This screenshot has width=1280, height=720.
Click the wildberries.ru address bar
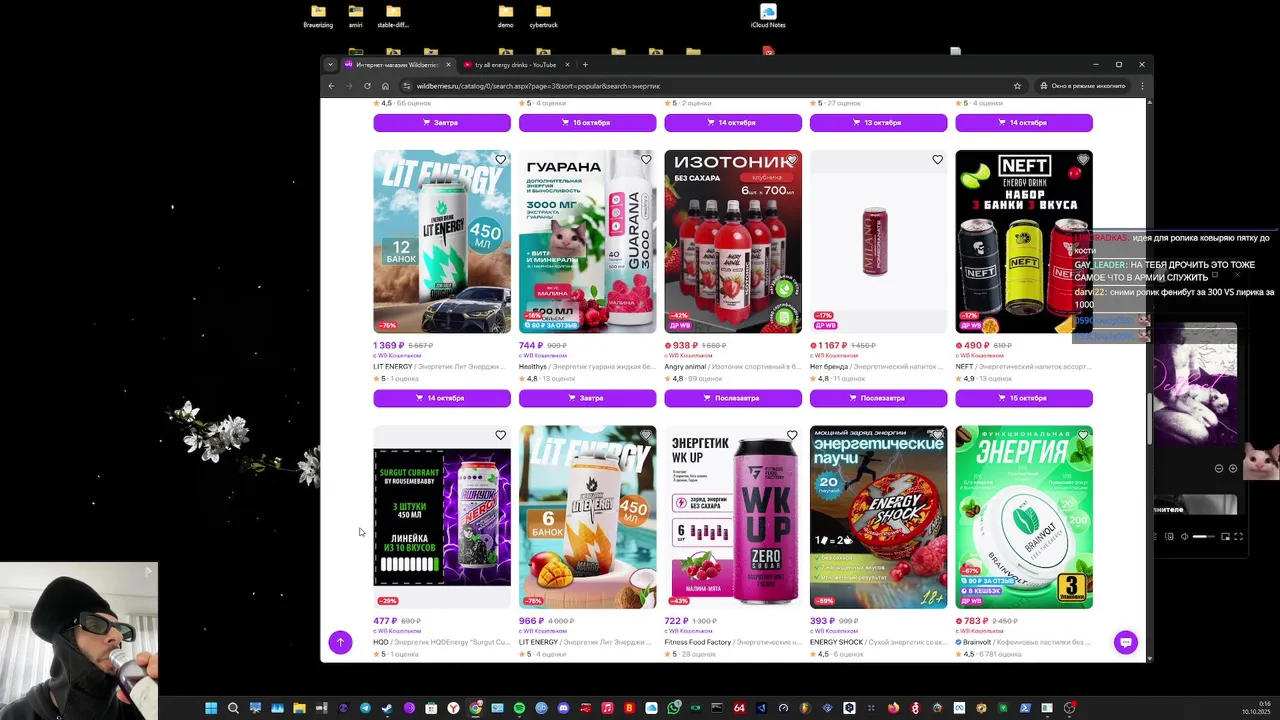[713, 86]
